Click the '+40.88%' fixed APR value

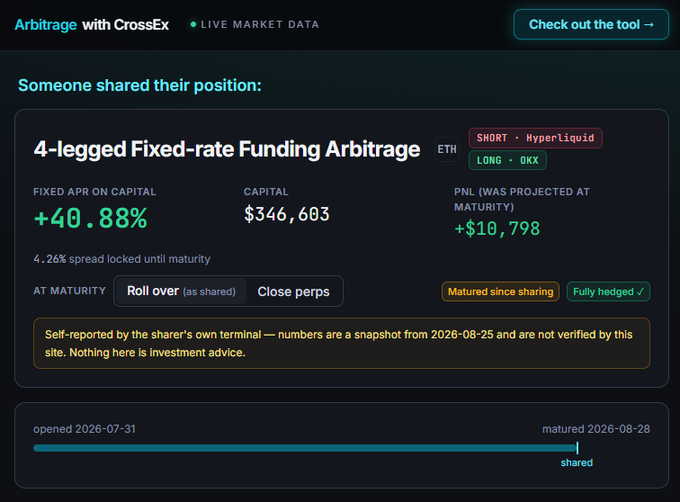click(x=91, y=218)
